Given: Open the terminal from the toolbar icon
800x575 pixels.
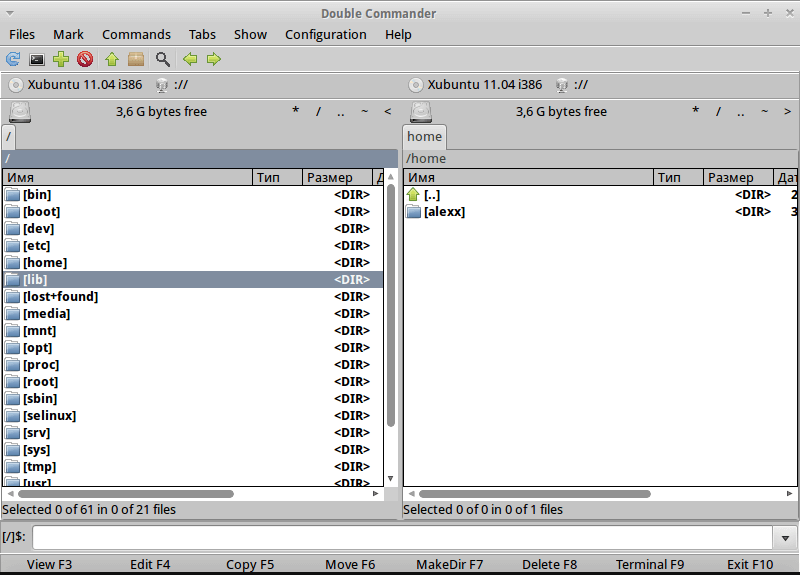Looking at the screenshot, I should [x=37, y=60].
